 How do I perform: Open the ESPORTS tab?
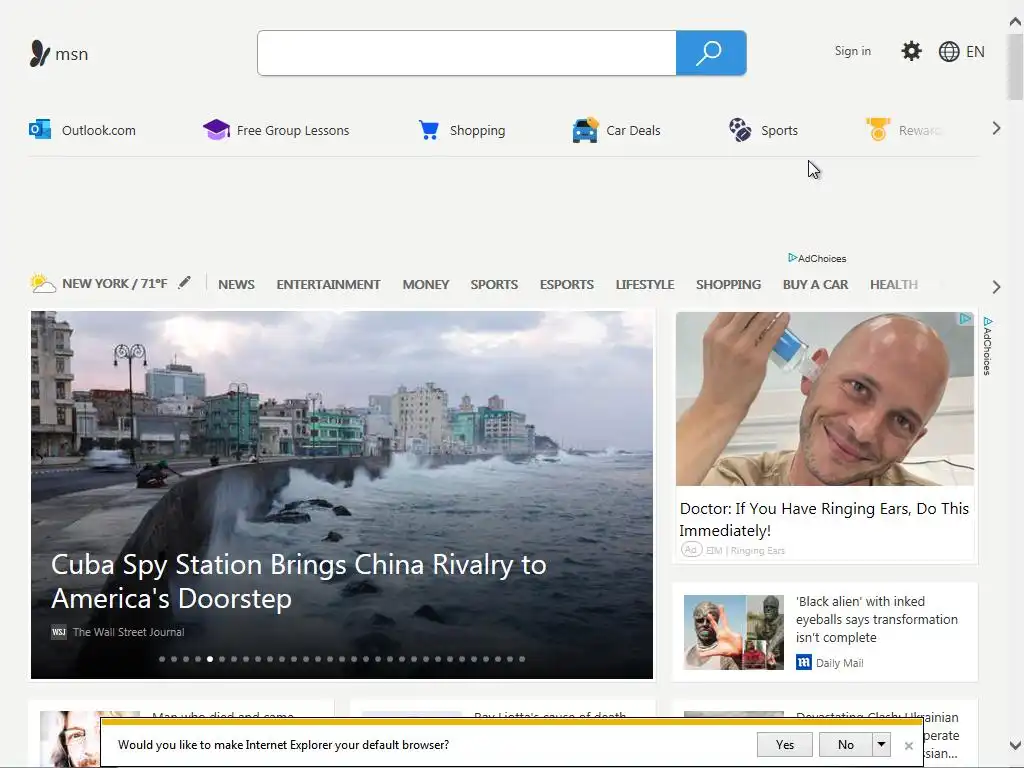(x=567, y=285)
